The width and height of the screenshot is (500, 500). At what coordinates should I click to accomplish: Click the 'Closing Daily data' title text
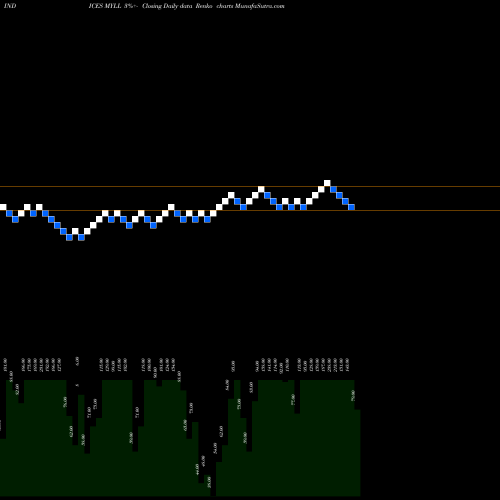click(167, 6)
